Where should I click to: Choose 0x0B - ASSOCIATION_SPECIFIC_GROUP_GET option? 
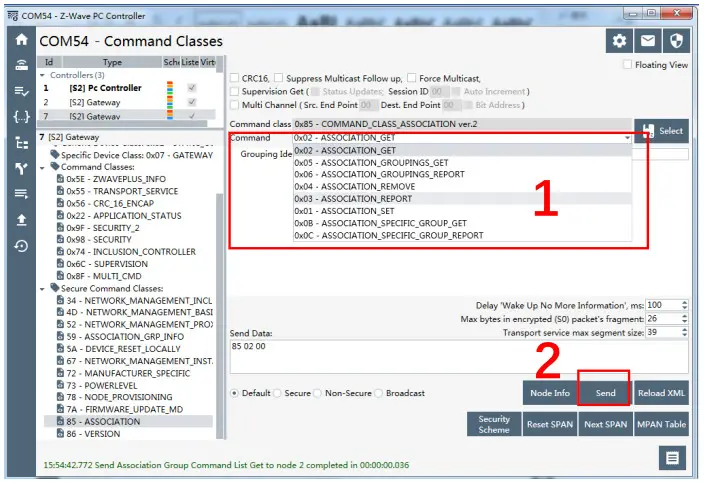462,223
